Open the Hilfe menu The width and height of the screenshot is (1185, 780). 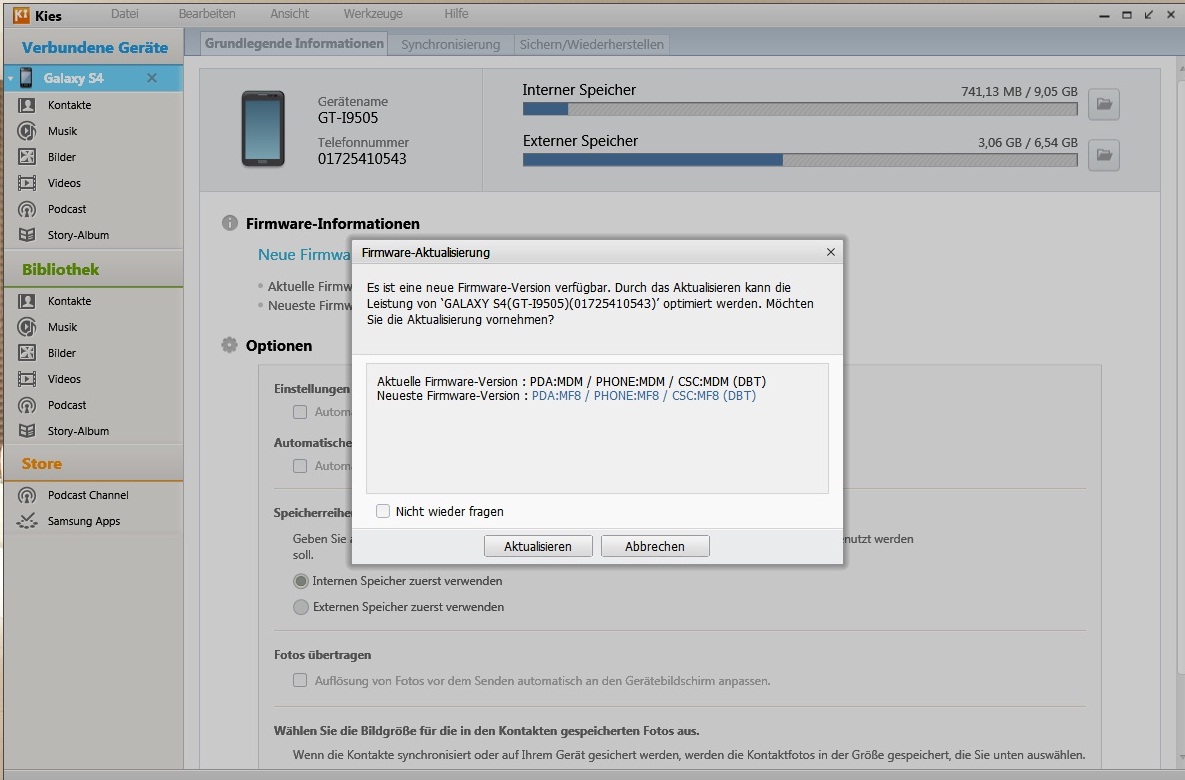pyautogui.click(x=456, y=14)
